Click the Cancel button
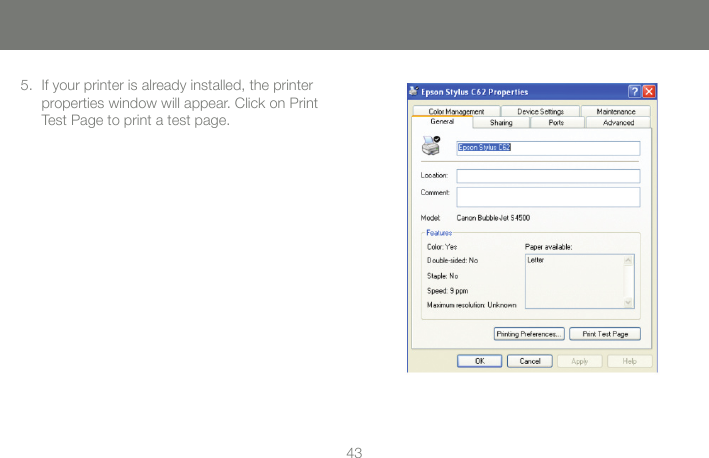Screen dimensions: 709x458 point(530,361)
